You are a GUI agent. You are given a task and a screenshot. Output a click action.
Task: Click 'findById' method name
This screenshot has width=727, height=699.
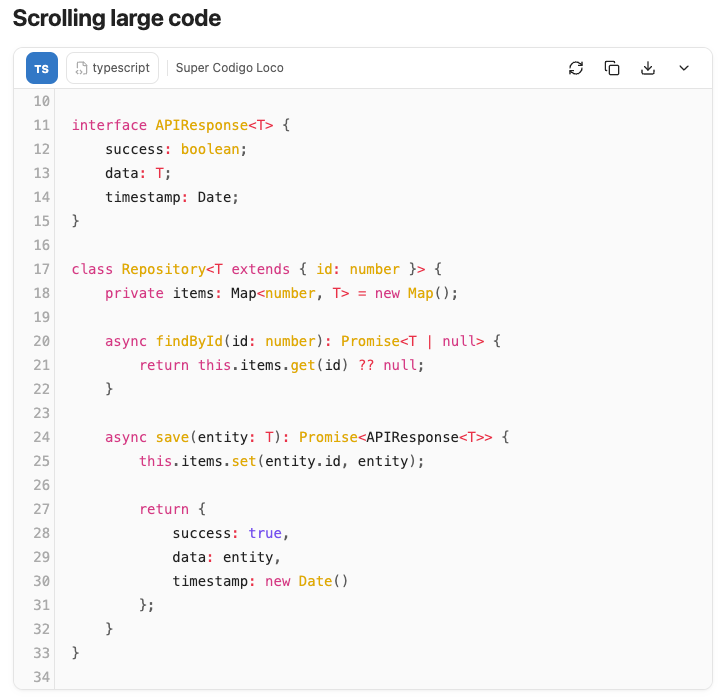[x=189, y=341]
